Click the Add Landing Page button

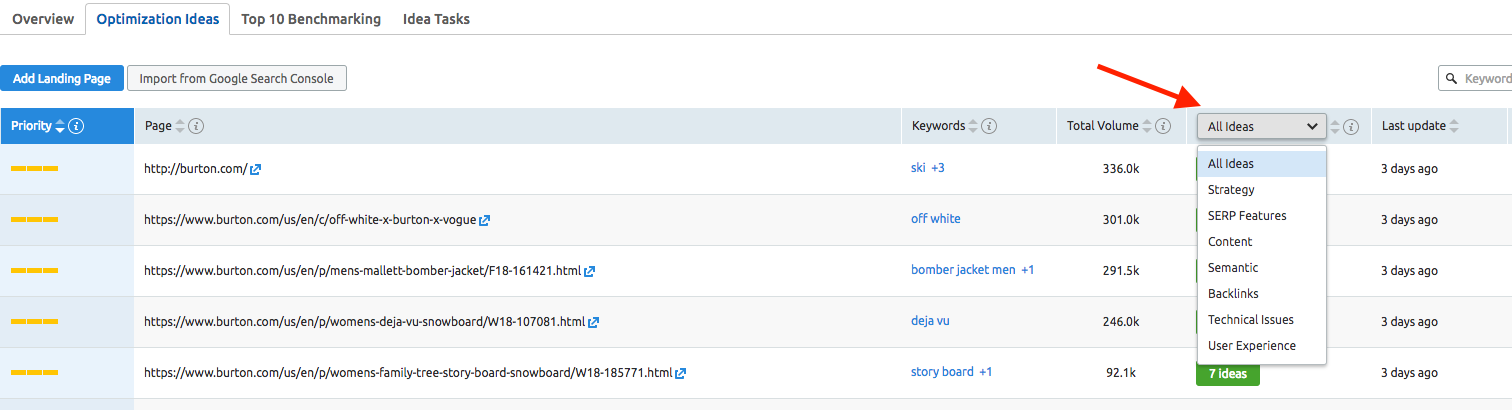pyautogui.click(x=62, y=78)
